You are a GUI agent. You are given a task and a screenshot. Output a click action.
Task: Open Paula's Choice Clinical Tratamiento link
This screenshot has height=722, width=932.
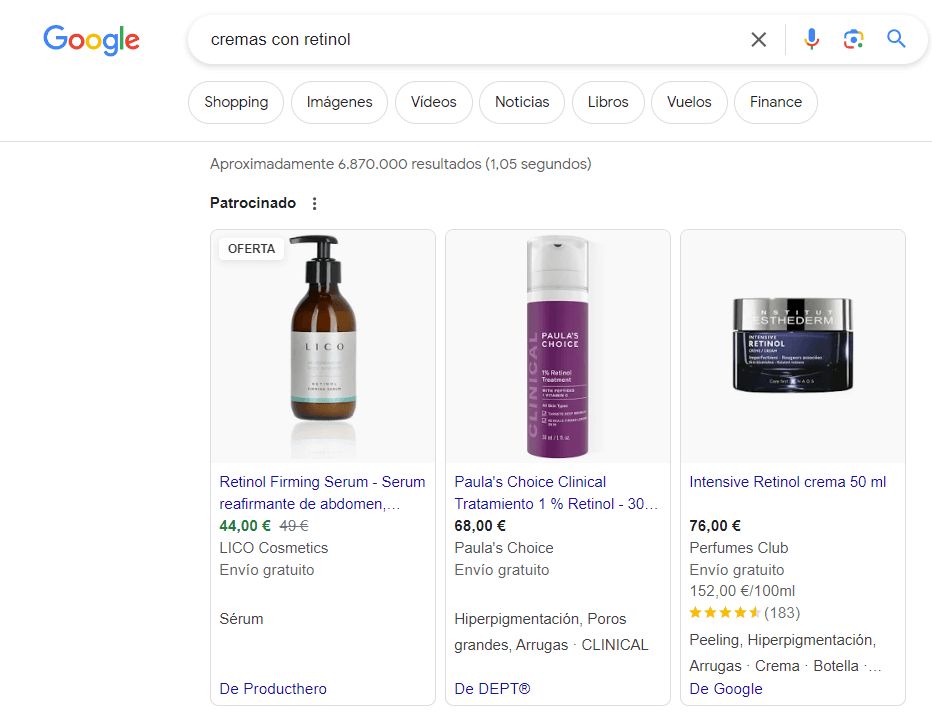556,493
